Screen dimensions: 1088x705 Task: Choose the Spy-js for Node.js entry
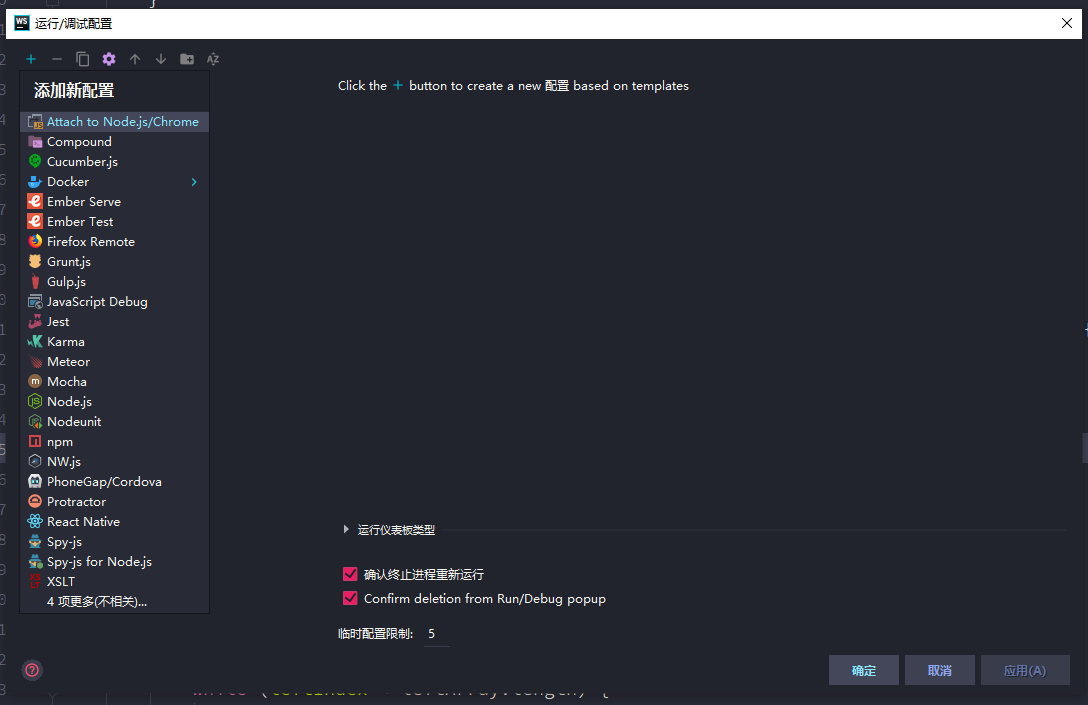coord(114,561)
